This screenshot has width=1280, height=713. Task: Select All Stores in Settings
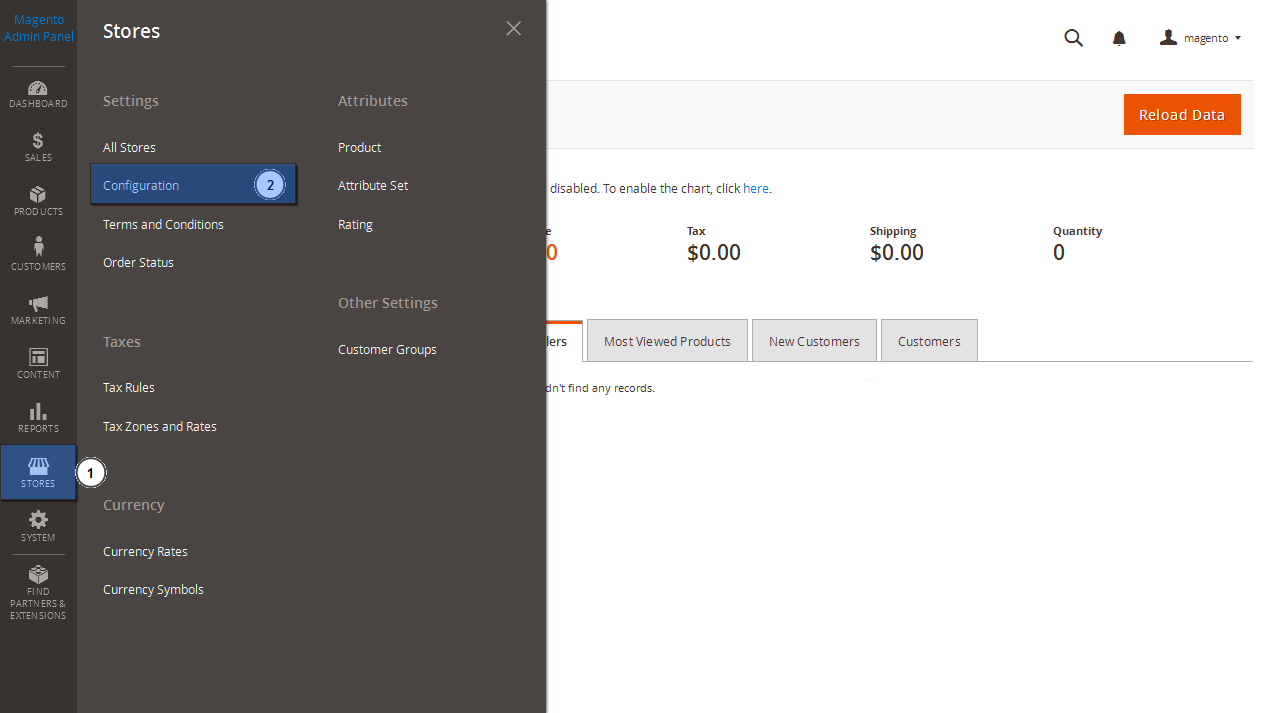coord(129,147)
